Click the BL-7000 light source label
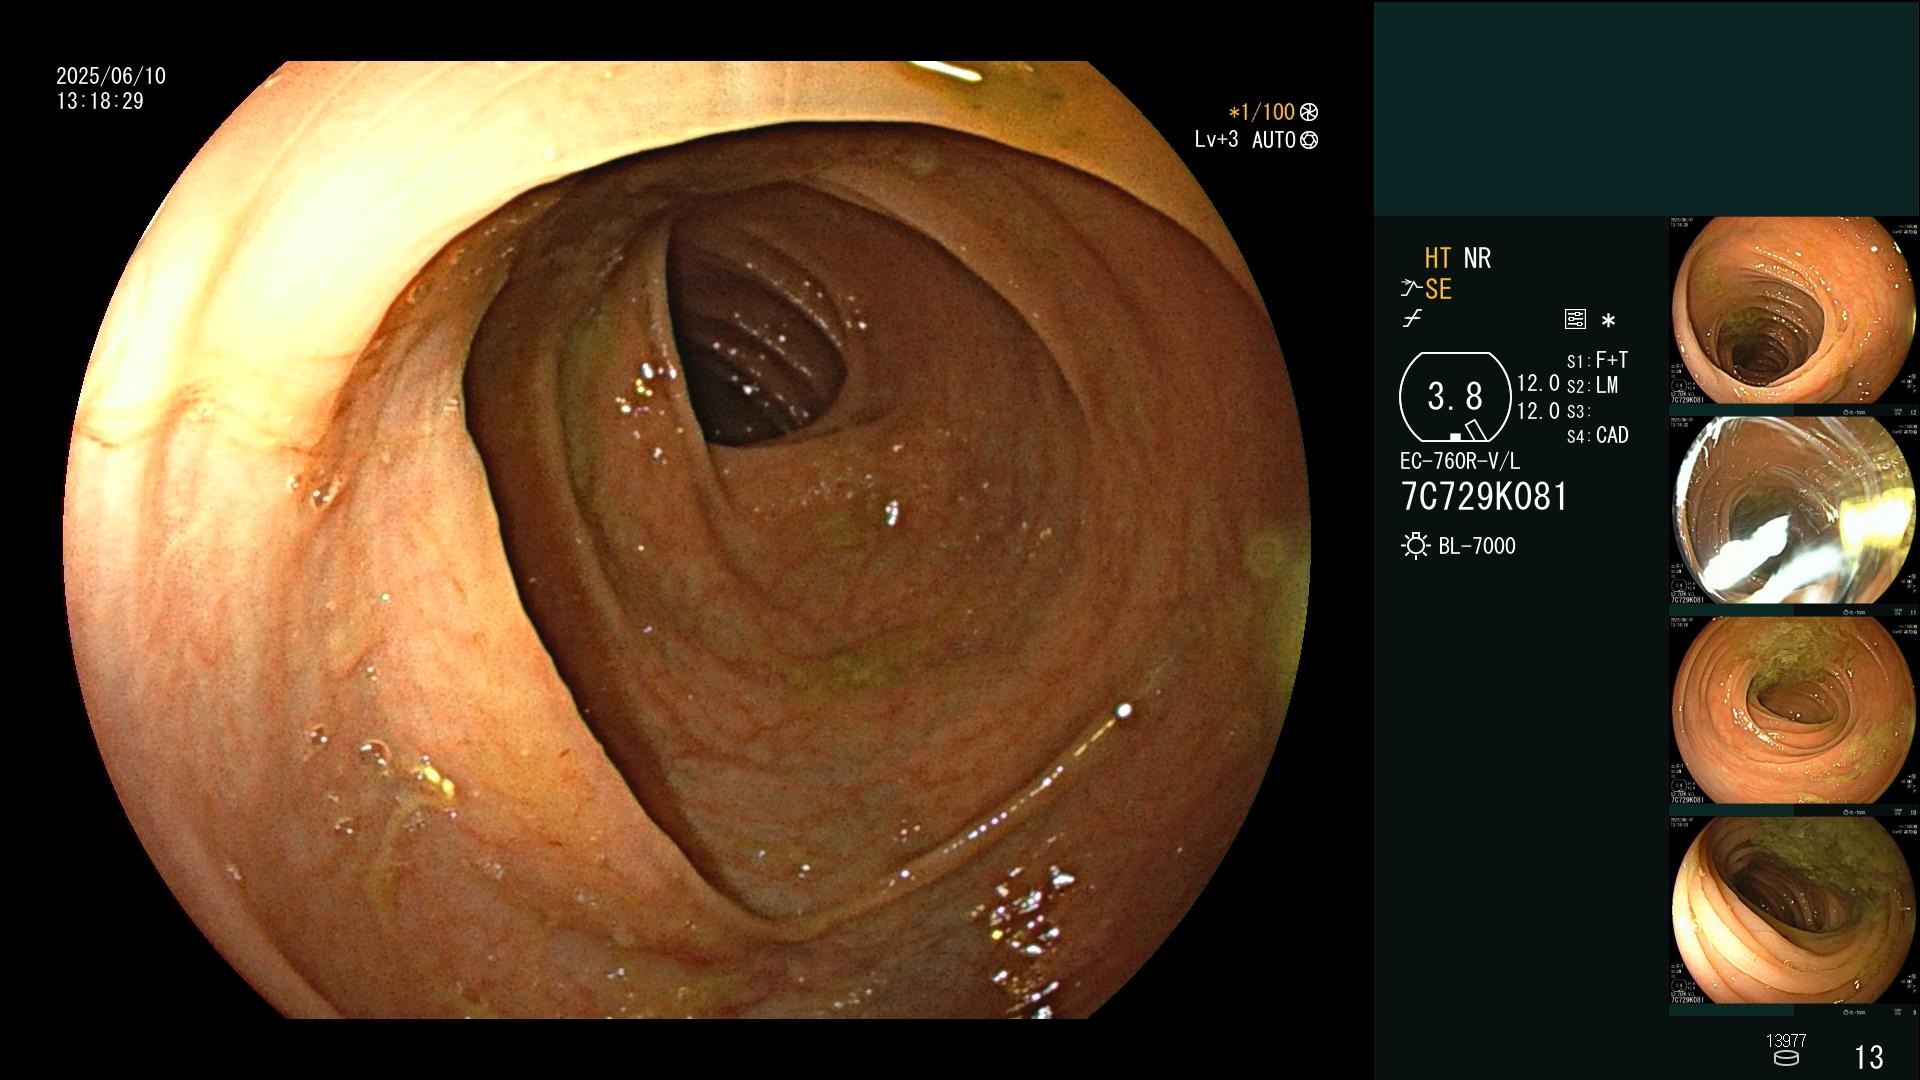 click(x=1477, y=546)
